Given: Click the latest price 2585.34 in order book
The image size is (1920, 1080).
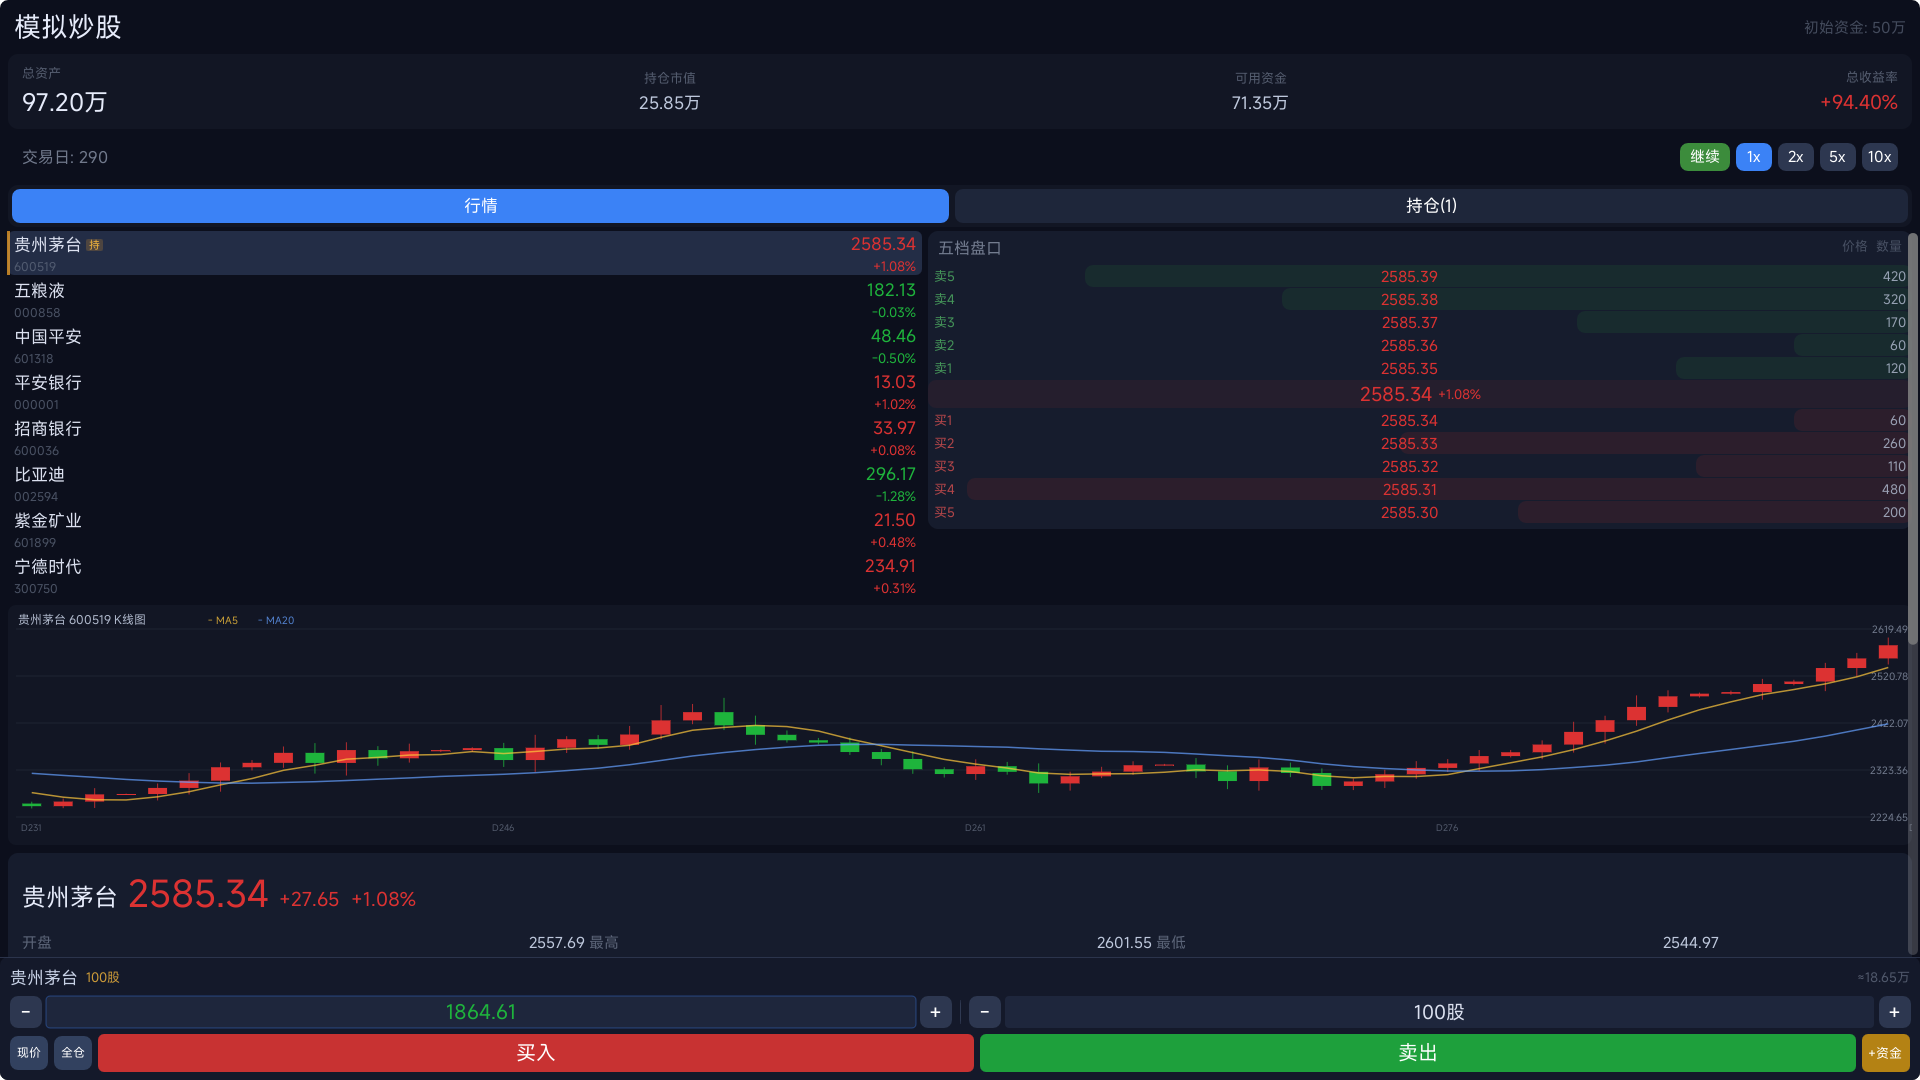Looking at the screenshot, I should pos(1395,394).
